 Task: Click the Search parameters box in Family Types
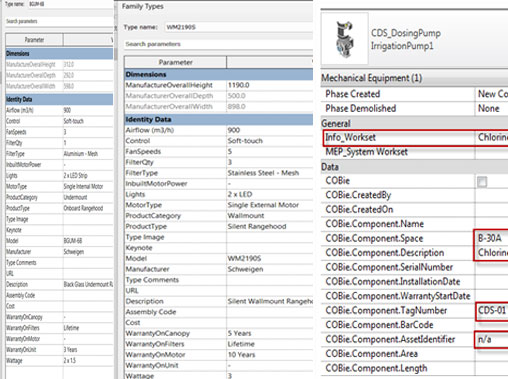tap(219, 44)
